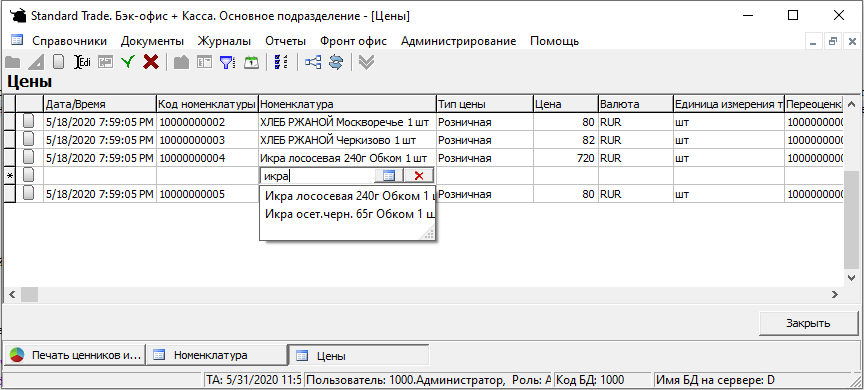The image size is (864, 390).
Task: Choose suggestion Икра осет.черн. 65г Обком
Action: (x=349, y=214)
